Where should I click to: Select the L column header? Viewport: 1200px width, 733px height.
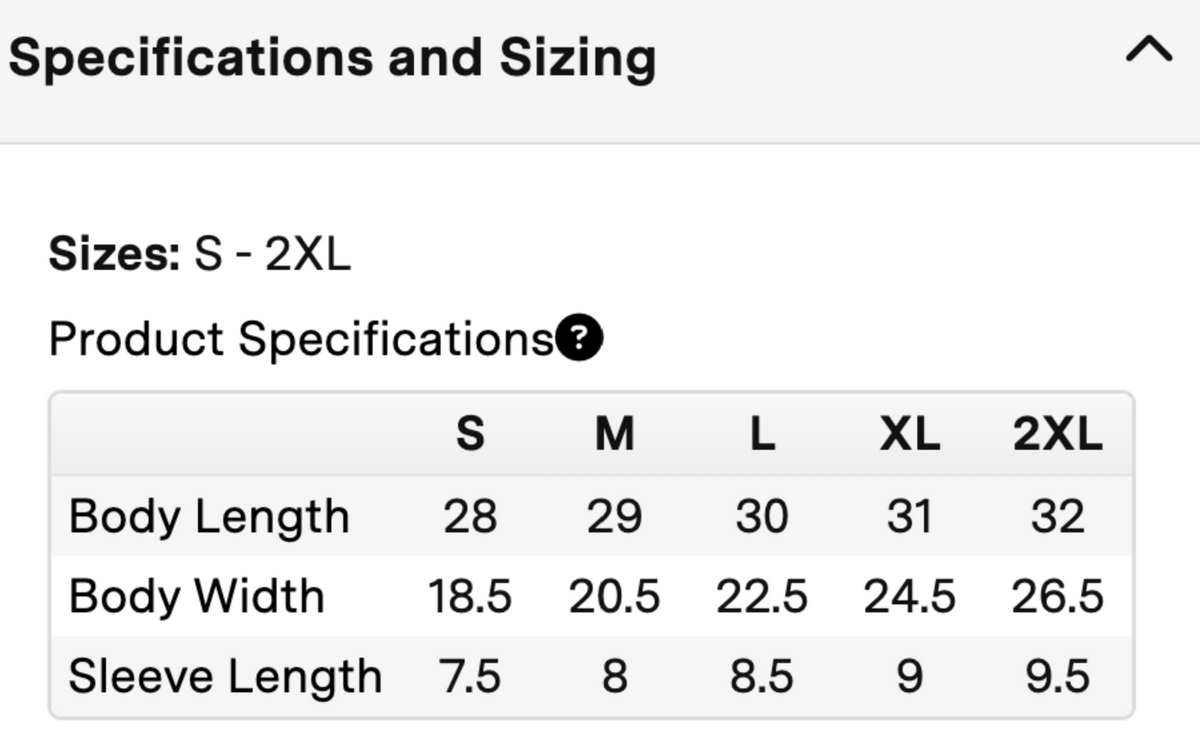click(x=762, y=434)
